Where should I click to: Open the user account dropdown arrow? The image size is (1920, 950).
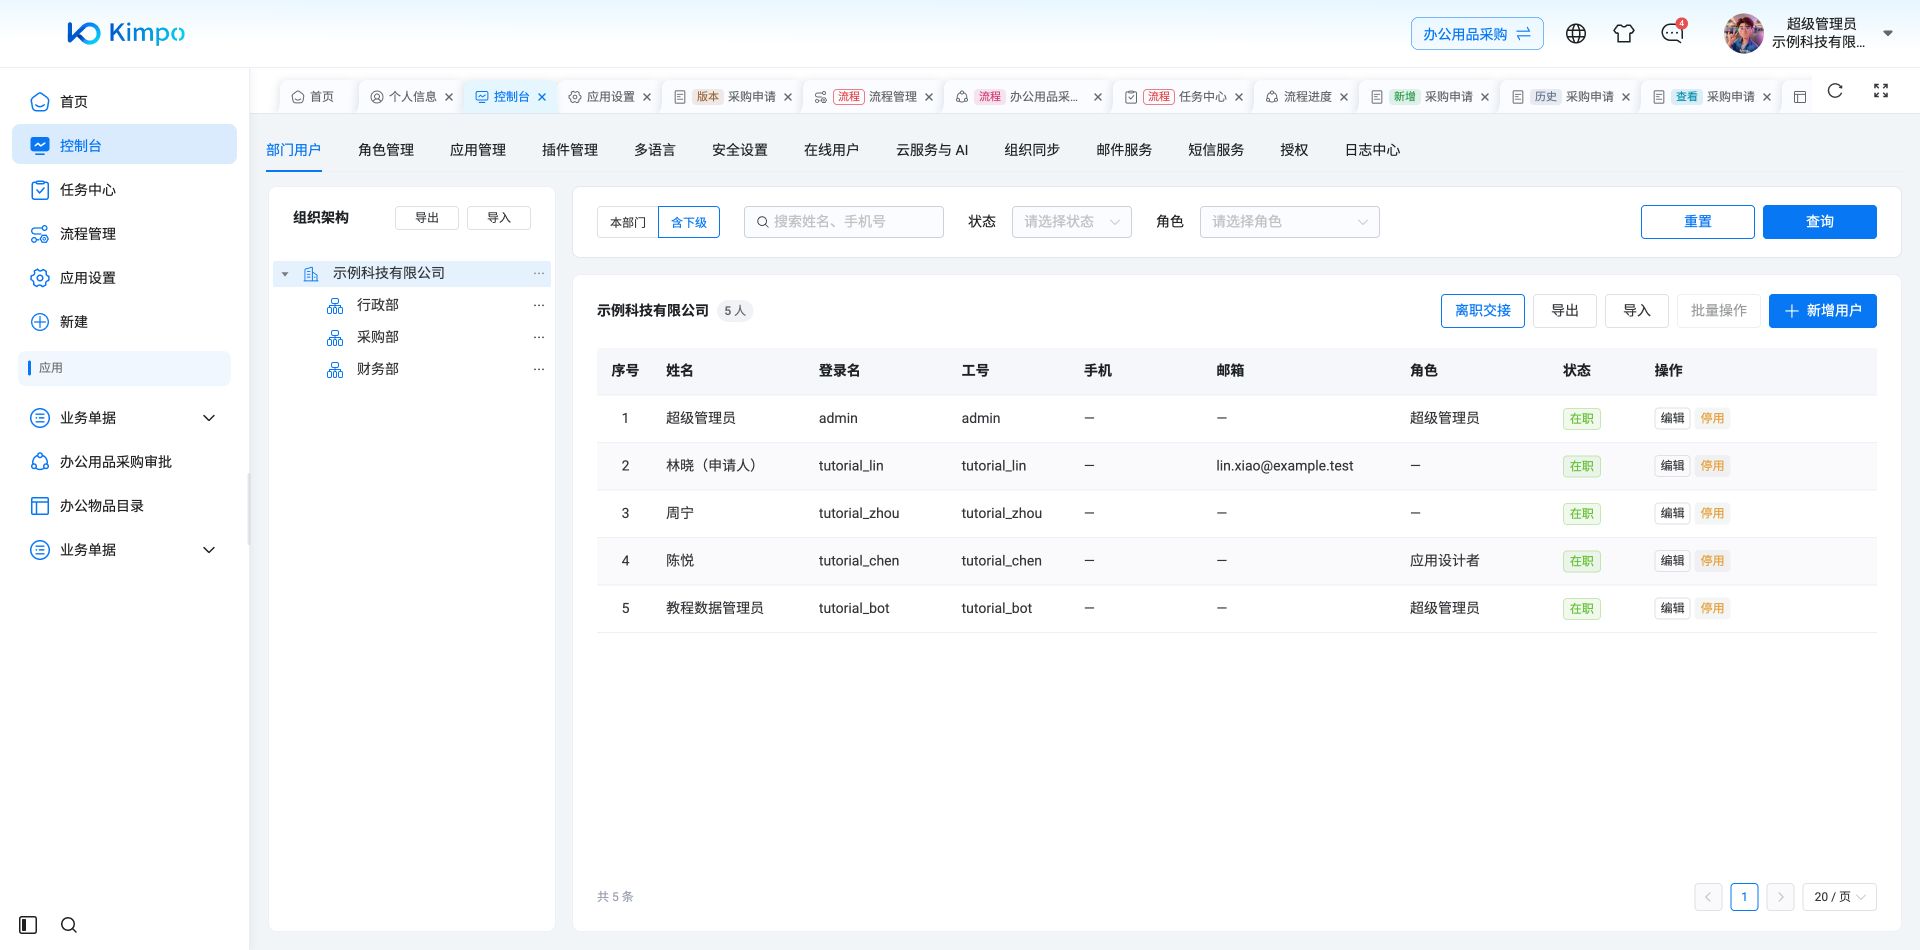click(x=1888, y=33)
